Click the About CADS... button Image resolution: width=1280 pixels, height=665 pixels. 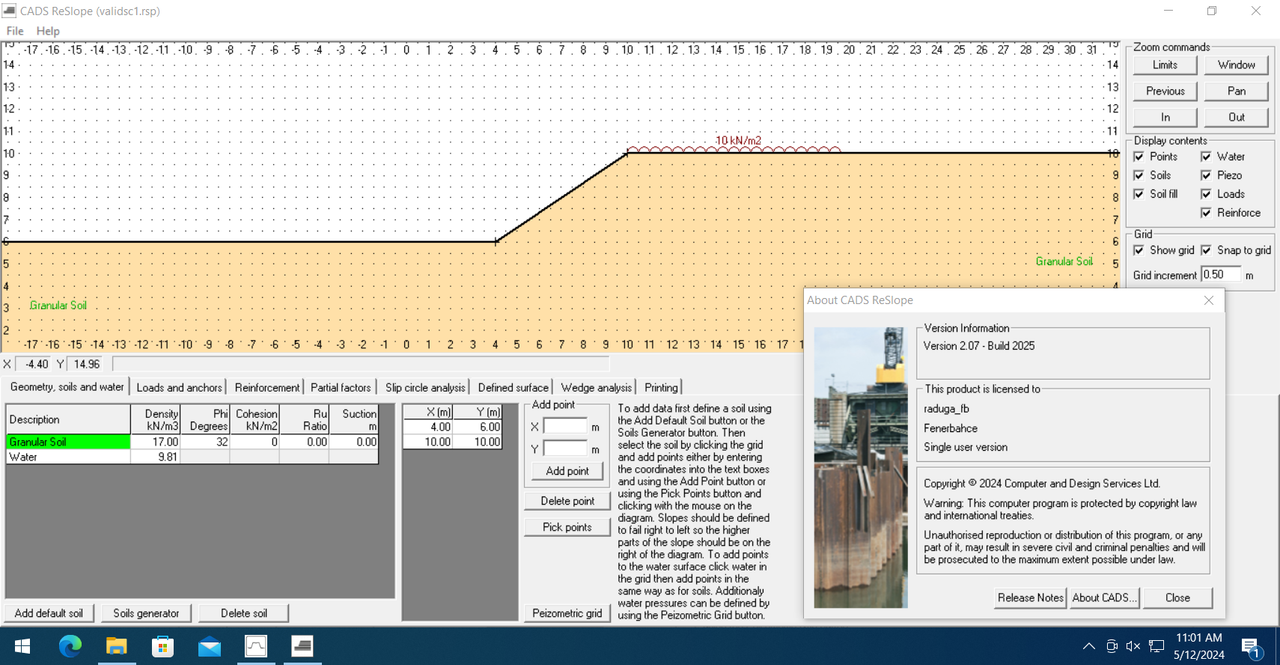pyautogui.click(x=1104, y=598)
